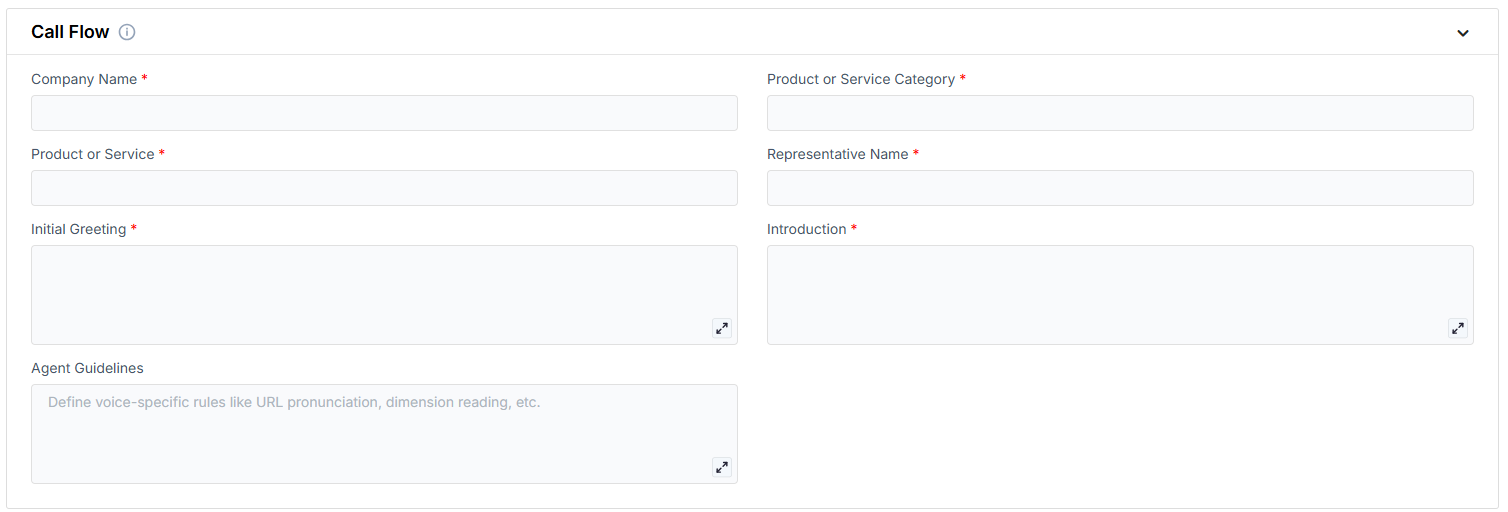Click the Initial Greeting label
The width and height of the screenshot is (1508, 512).
click(x=79, y=229)
